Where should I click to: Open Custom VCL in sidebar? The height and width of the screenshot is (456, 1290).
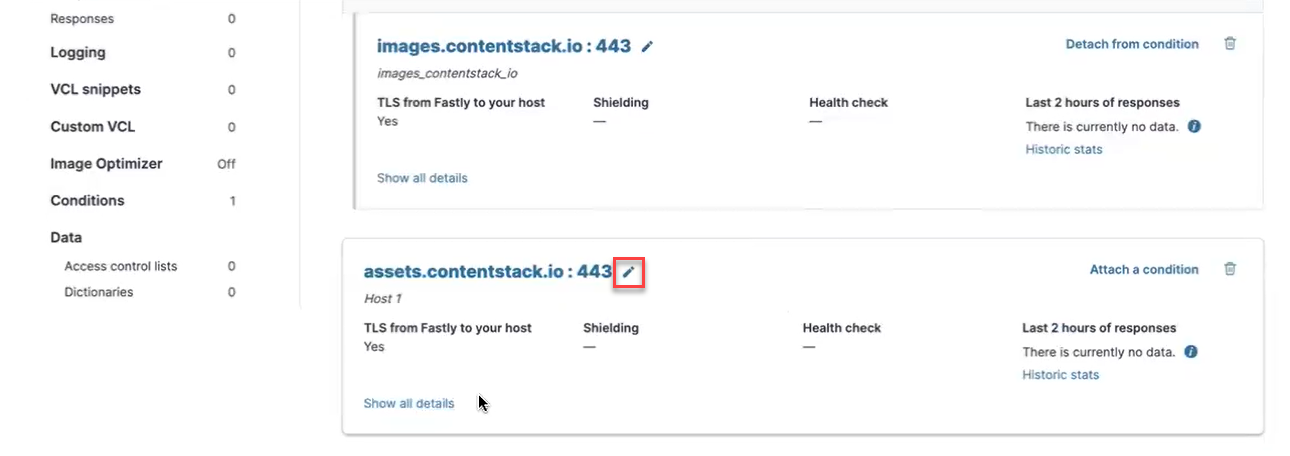coord(92,126)
